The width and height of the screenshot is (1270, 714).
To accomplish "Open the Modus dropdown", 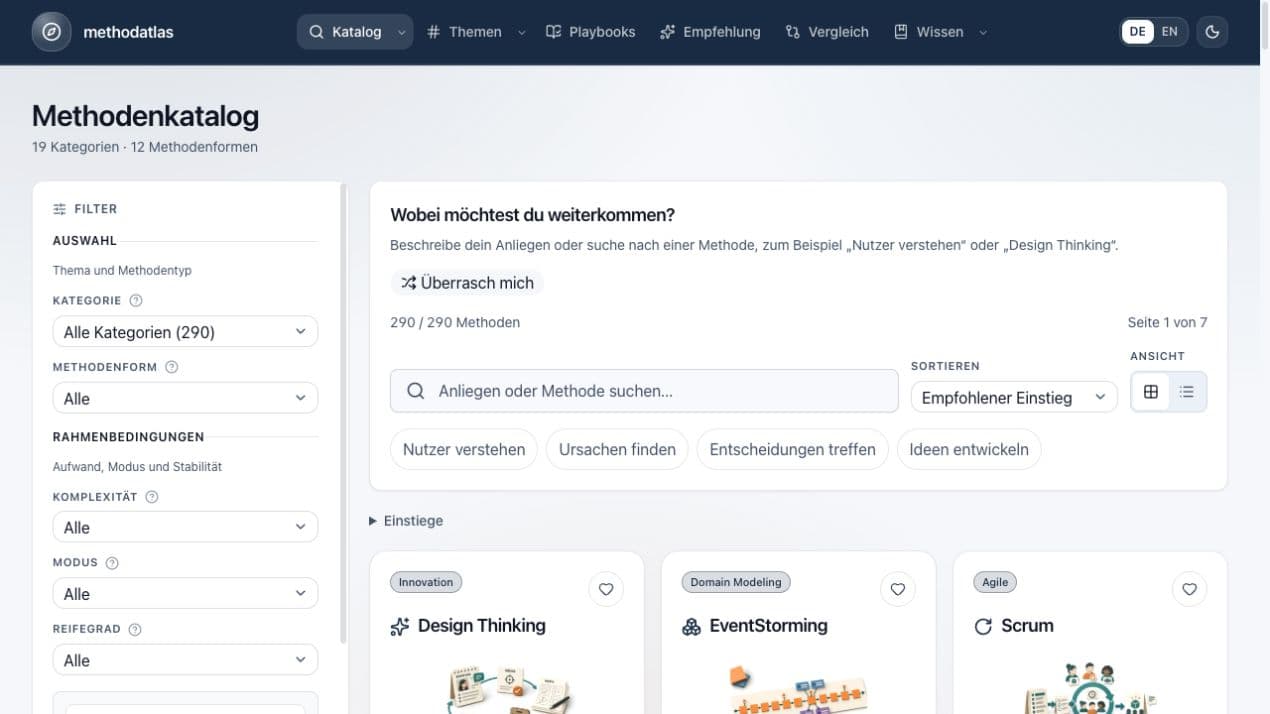I will 185,594.
